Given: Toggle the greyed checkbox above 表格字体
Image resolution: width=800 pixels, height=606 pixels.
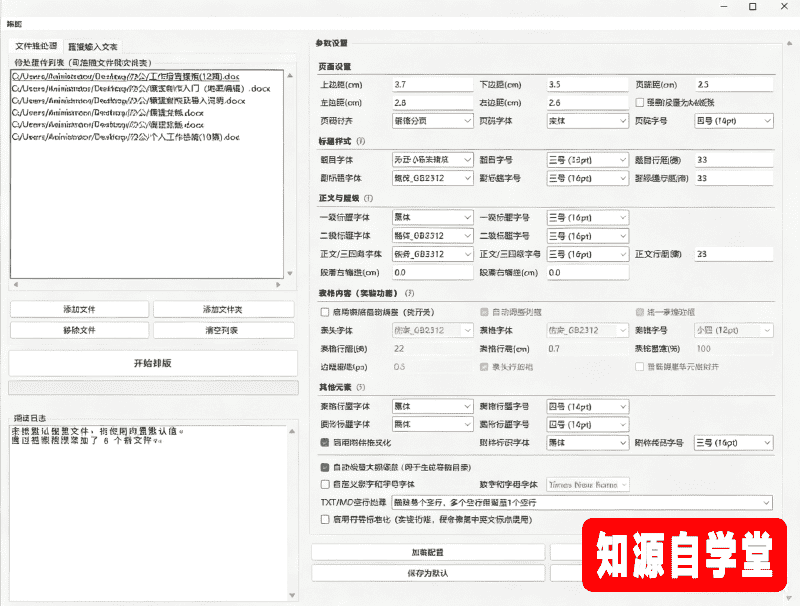Looking at the screenshot, I should (x=484, y=312).
